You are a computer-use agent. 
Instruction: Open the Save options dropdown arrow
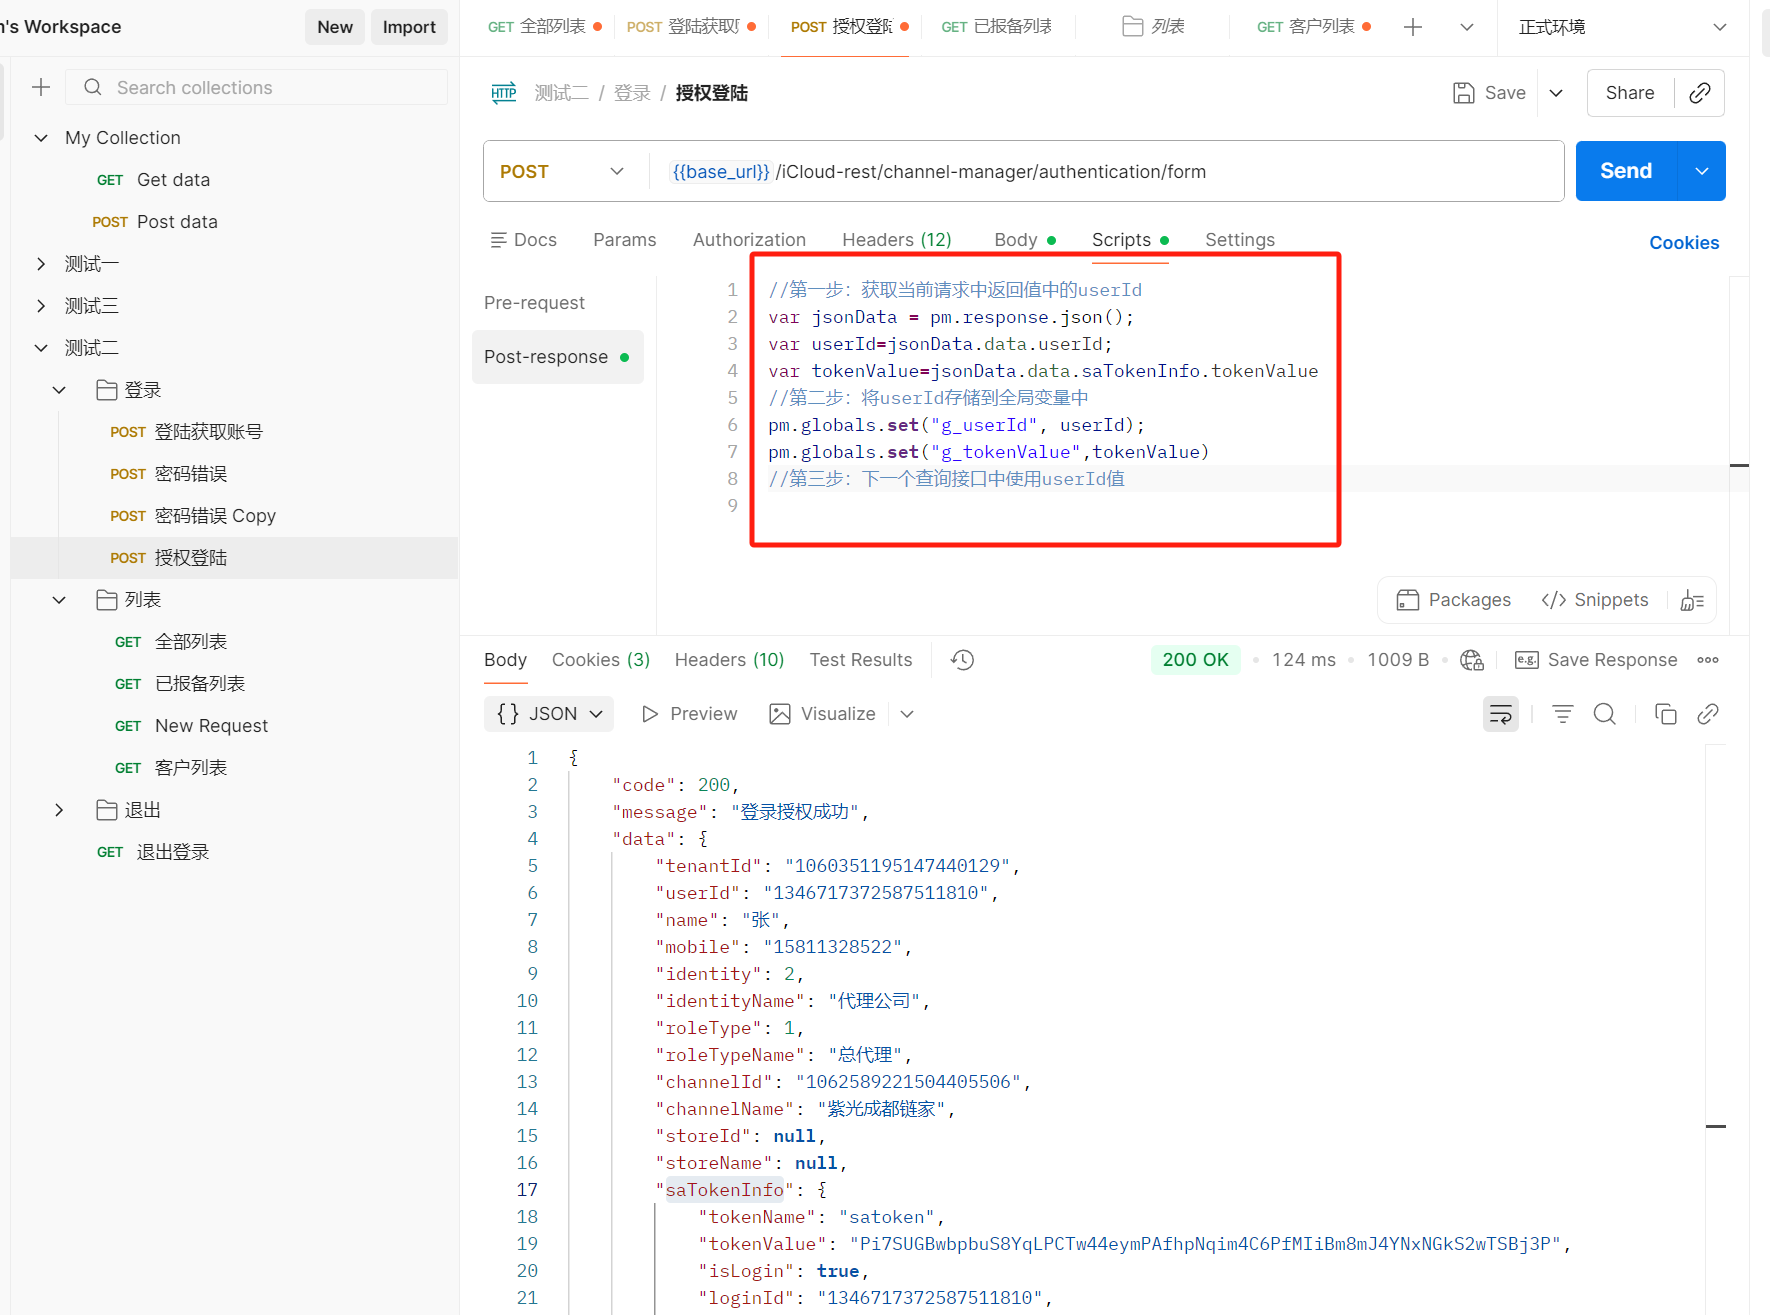pos(1556,93)
